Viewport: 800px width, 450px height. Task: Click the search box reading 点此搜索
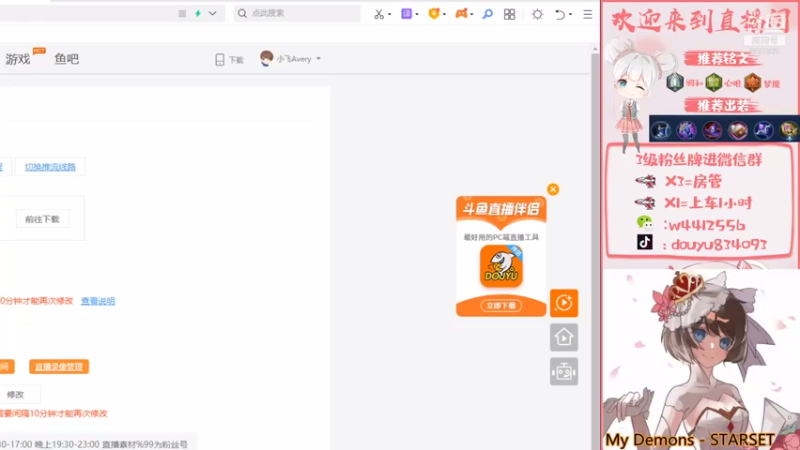tap(297, 13)
